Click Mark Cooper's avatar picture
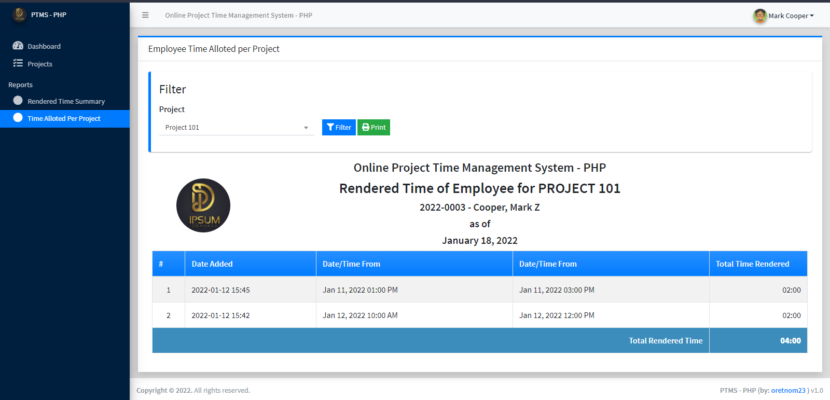Image resolution: width=830 pixels, height=400 pixels. 760,16
